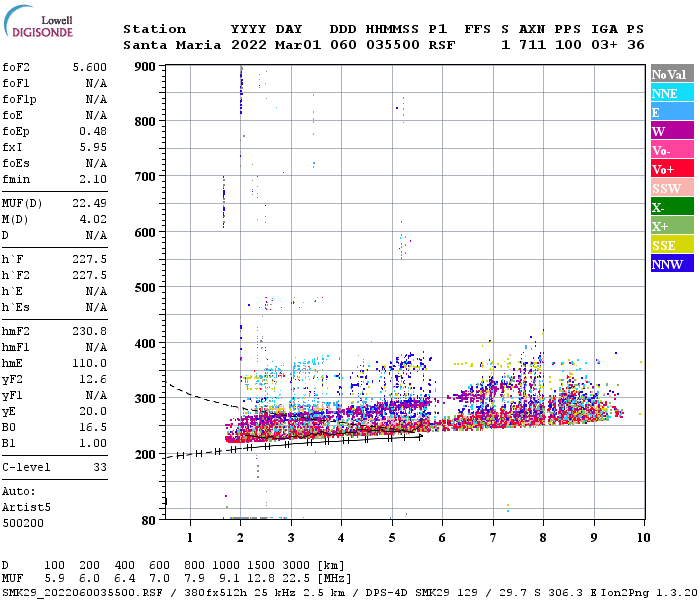Screen dimensions: 700x600
Task: Select the NNE legend swatch
Action: click(x=672, y=93)
